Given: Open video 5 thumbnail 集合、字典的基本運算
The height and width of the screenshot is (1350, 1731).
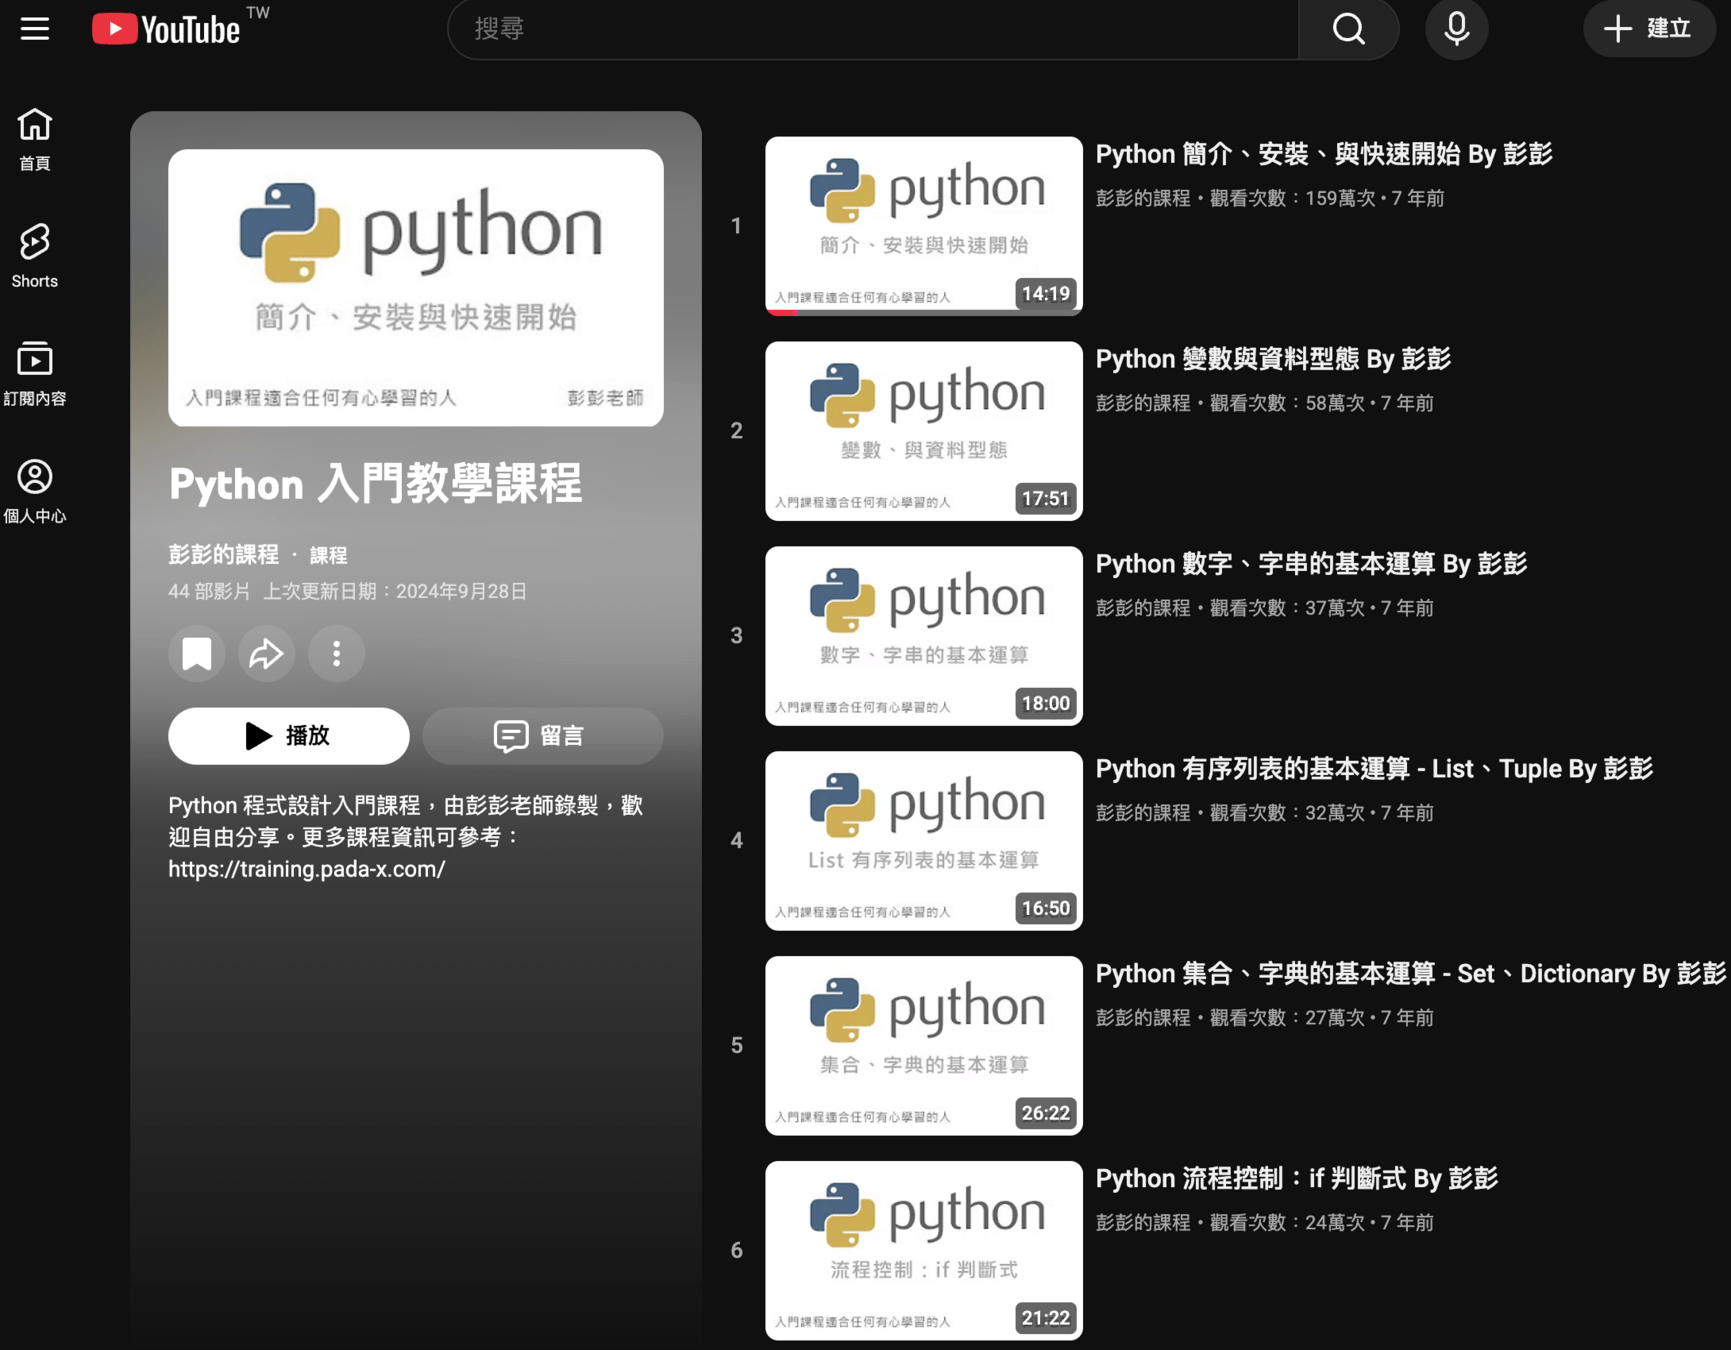Looking at the screenshot, I should 924,1046.
